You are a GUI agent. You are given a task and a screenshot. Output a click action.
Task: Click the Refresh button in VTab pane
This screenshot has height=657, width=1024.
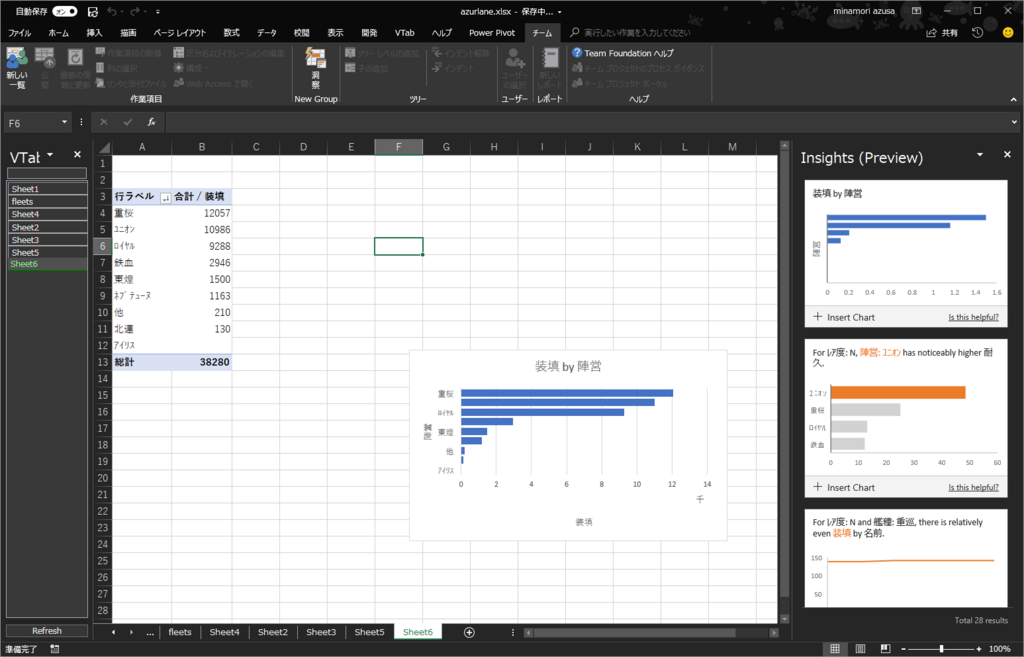[47, 631]
